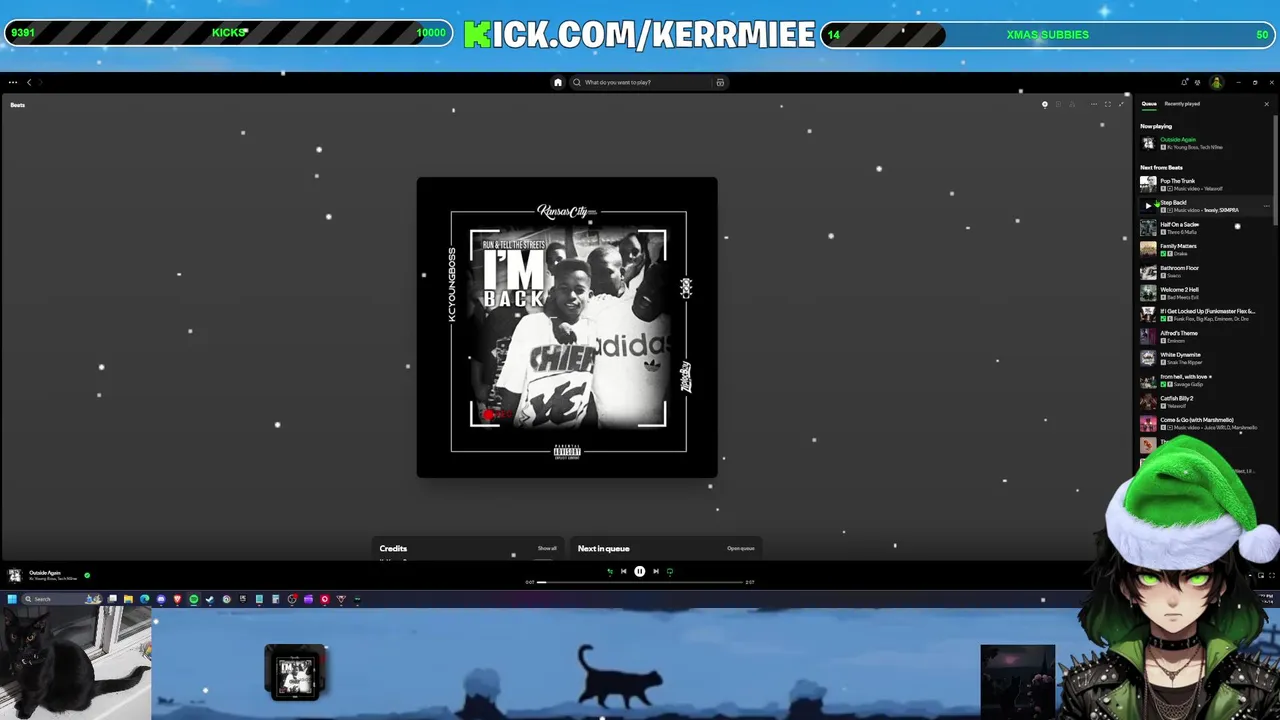Go to the Spotify Home button
The image size is (1280, 720).
558,82
